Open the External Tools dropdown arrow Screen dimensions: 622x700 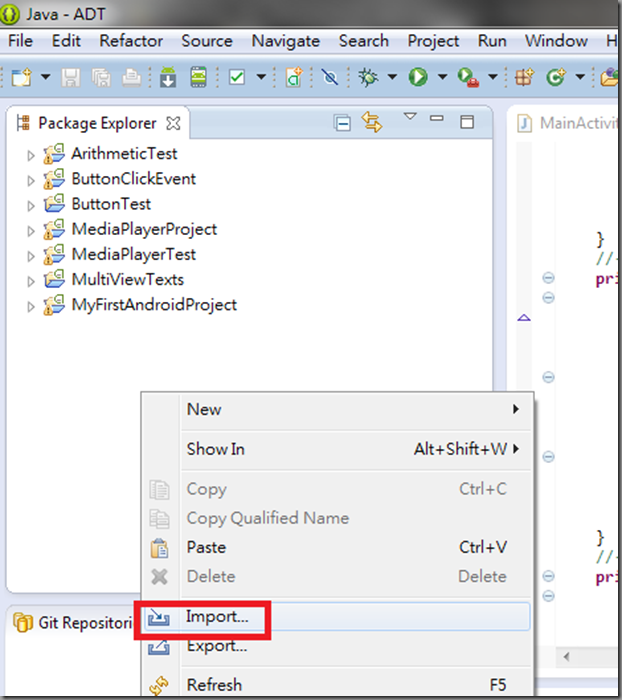[493, 77]
